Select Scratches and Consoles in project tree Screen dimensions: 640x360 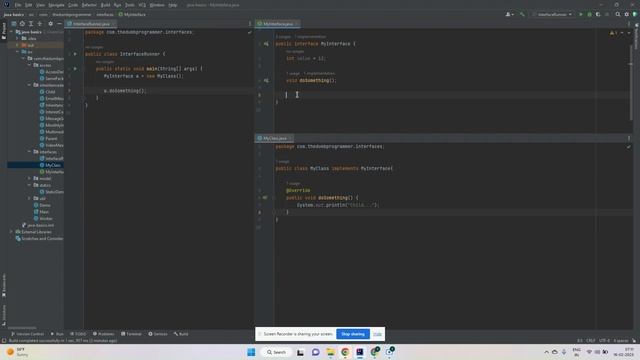coord(39,238)
